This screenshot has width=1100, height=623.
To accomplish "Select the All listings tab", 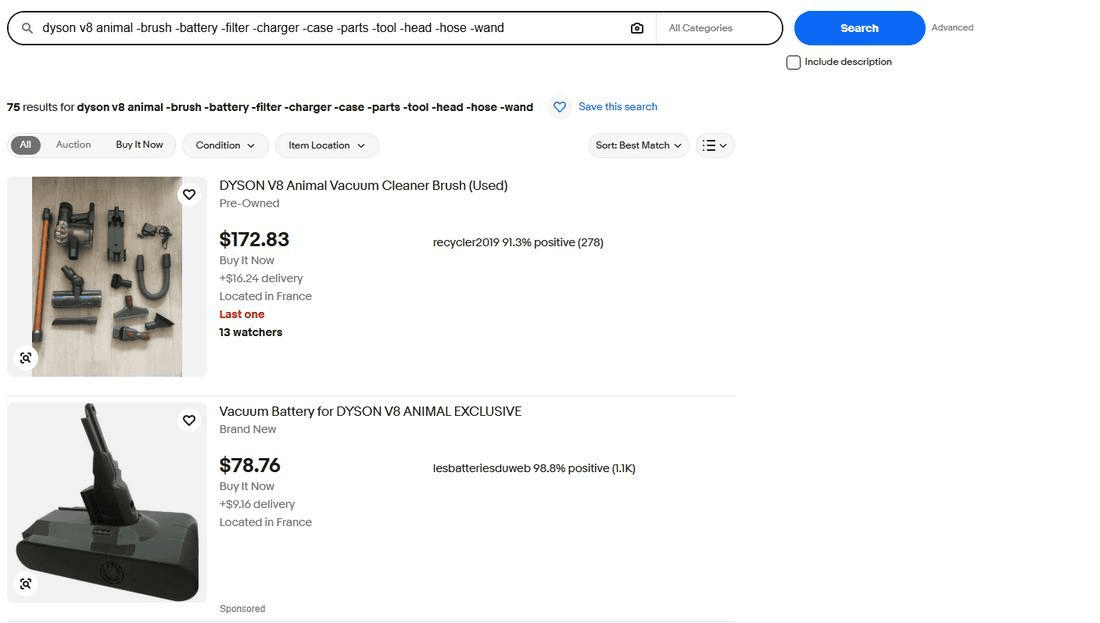I will point(25,145).
